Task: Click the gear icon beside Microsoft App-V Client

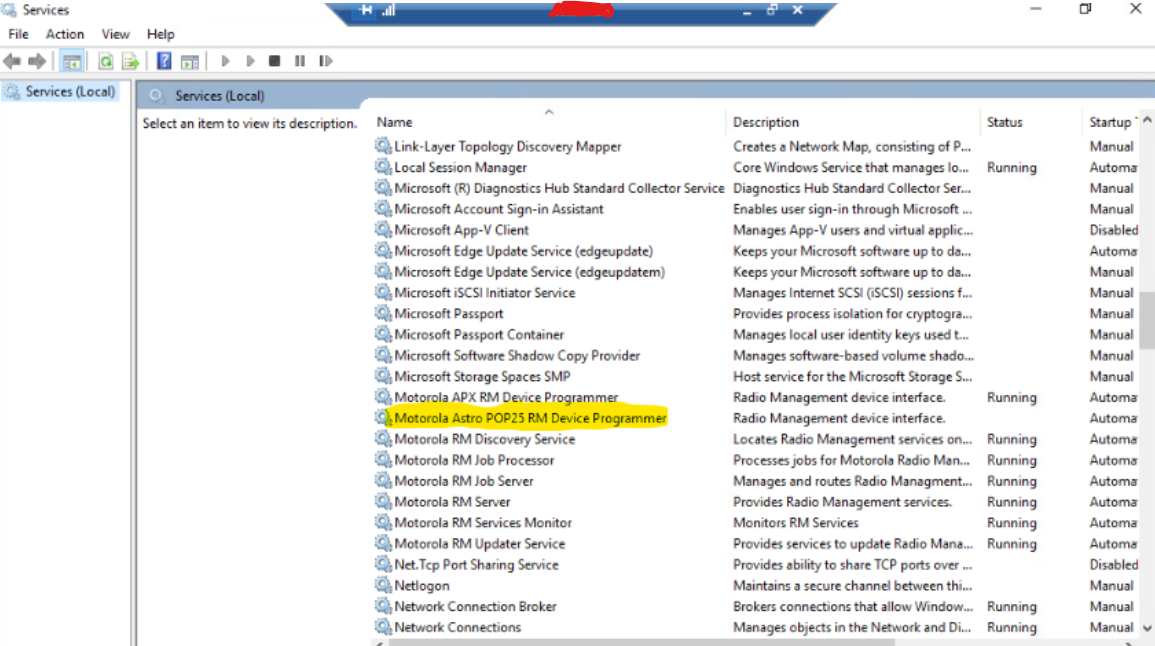Action: [383, 230]
